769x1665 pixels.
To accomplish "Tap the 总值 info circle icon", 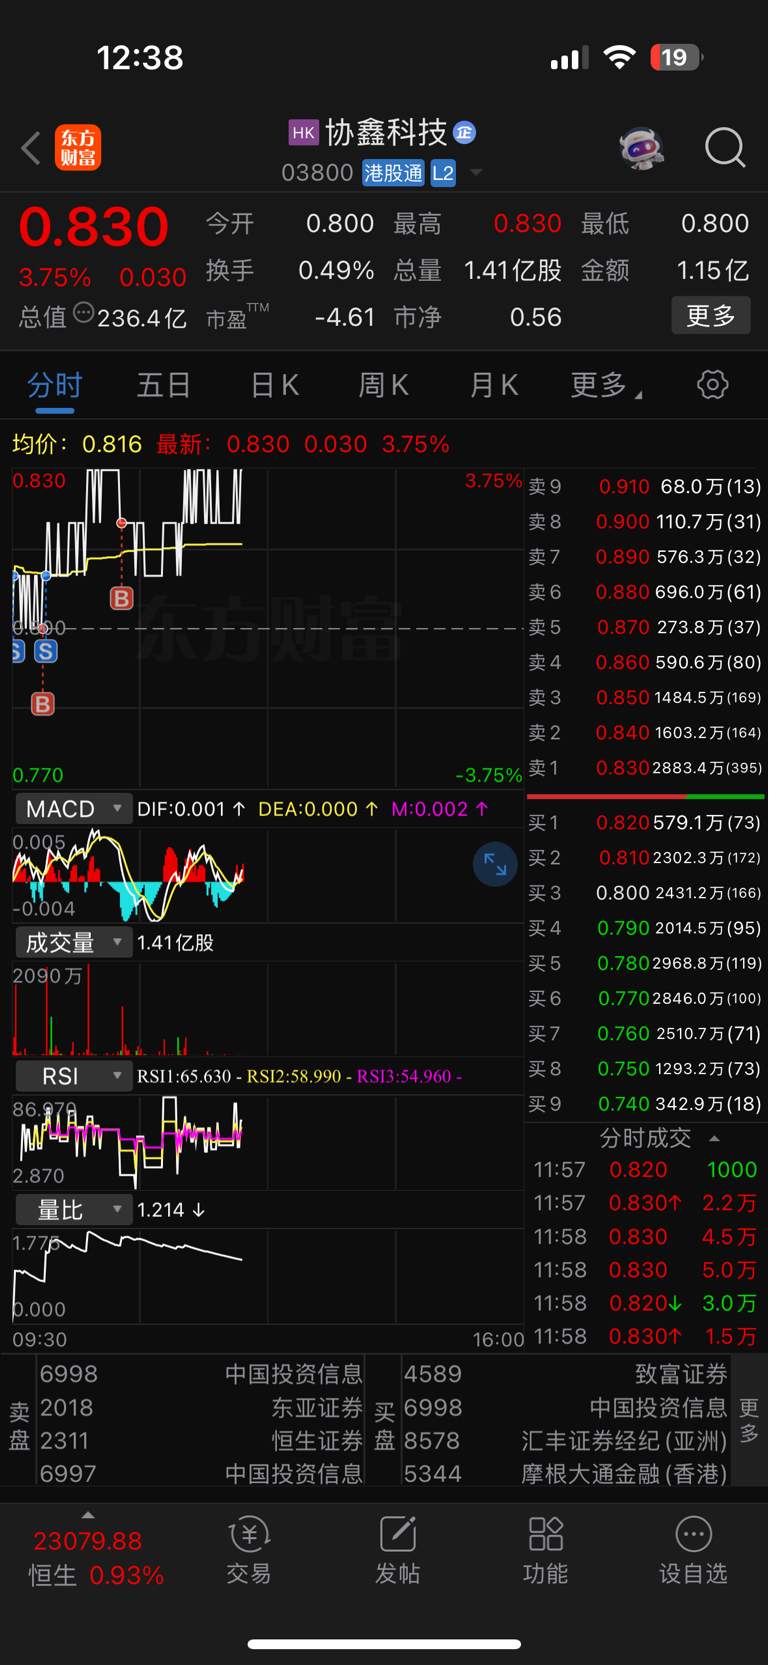I will (x=84, y=313).
